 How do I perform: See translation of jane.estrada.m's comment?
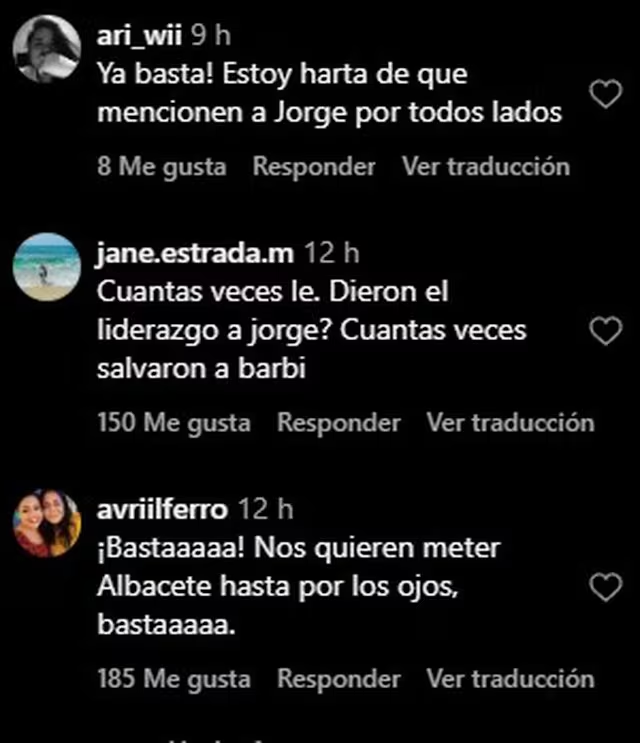tap(510, 423)
